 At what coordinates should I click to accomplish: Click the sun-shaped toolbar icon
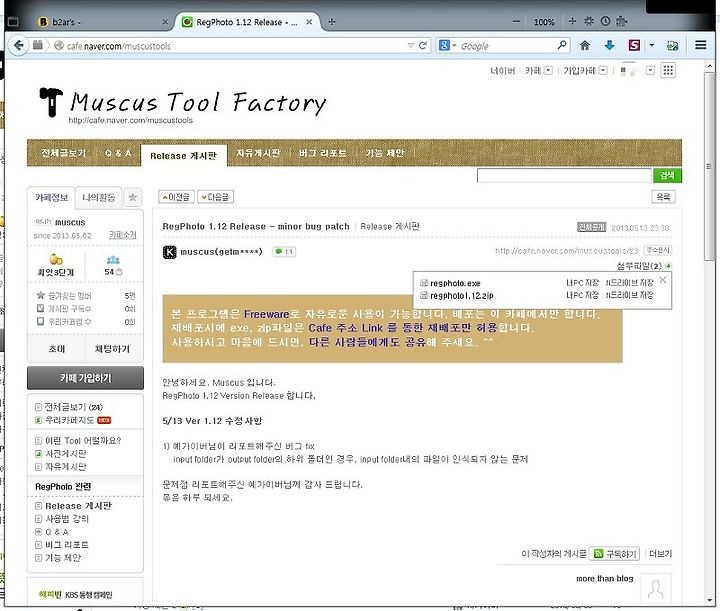point(589,21)
